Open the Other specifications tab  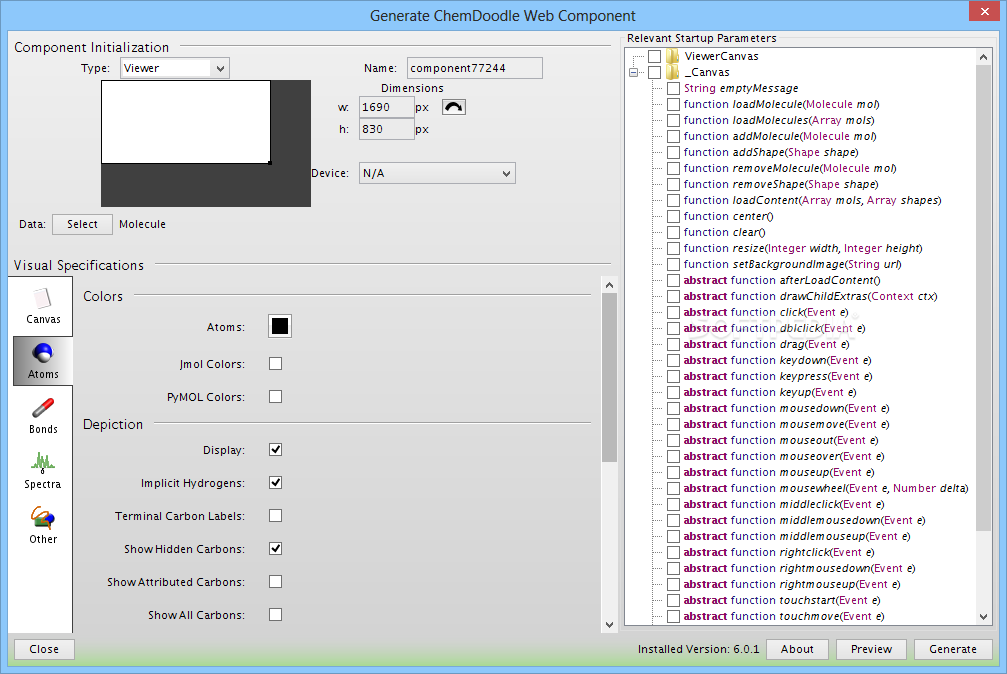coord(42,526)
